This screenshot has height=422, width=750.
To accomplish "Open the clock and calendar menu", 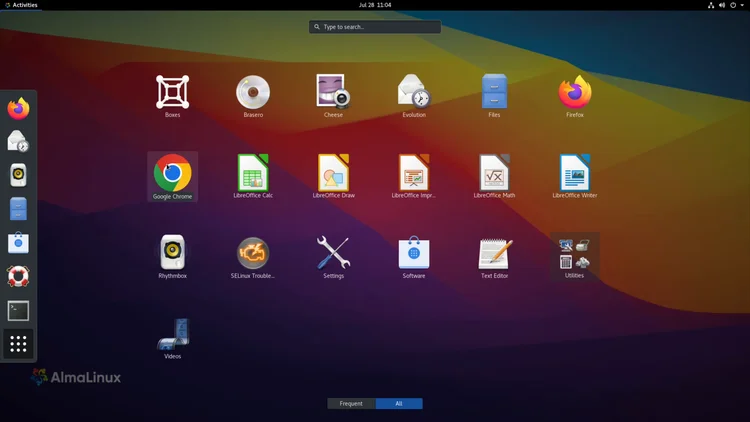I will 375,5.
